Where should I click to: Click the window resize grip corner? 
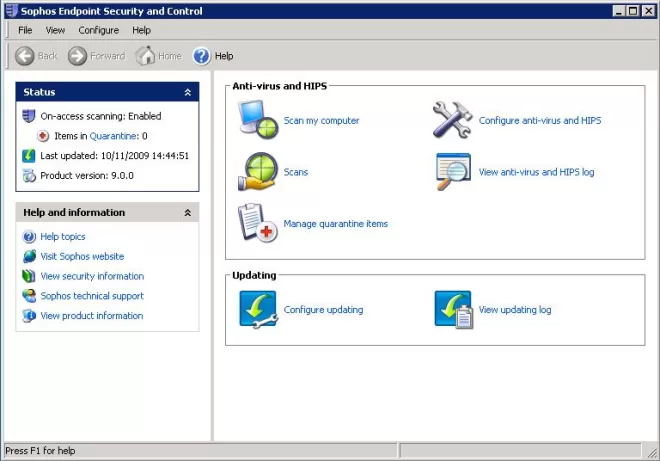652,452
